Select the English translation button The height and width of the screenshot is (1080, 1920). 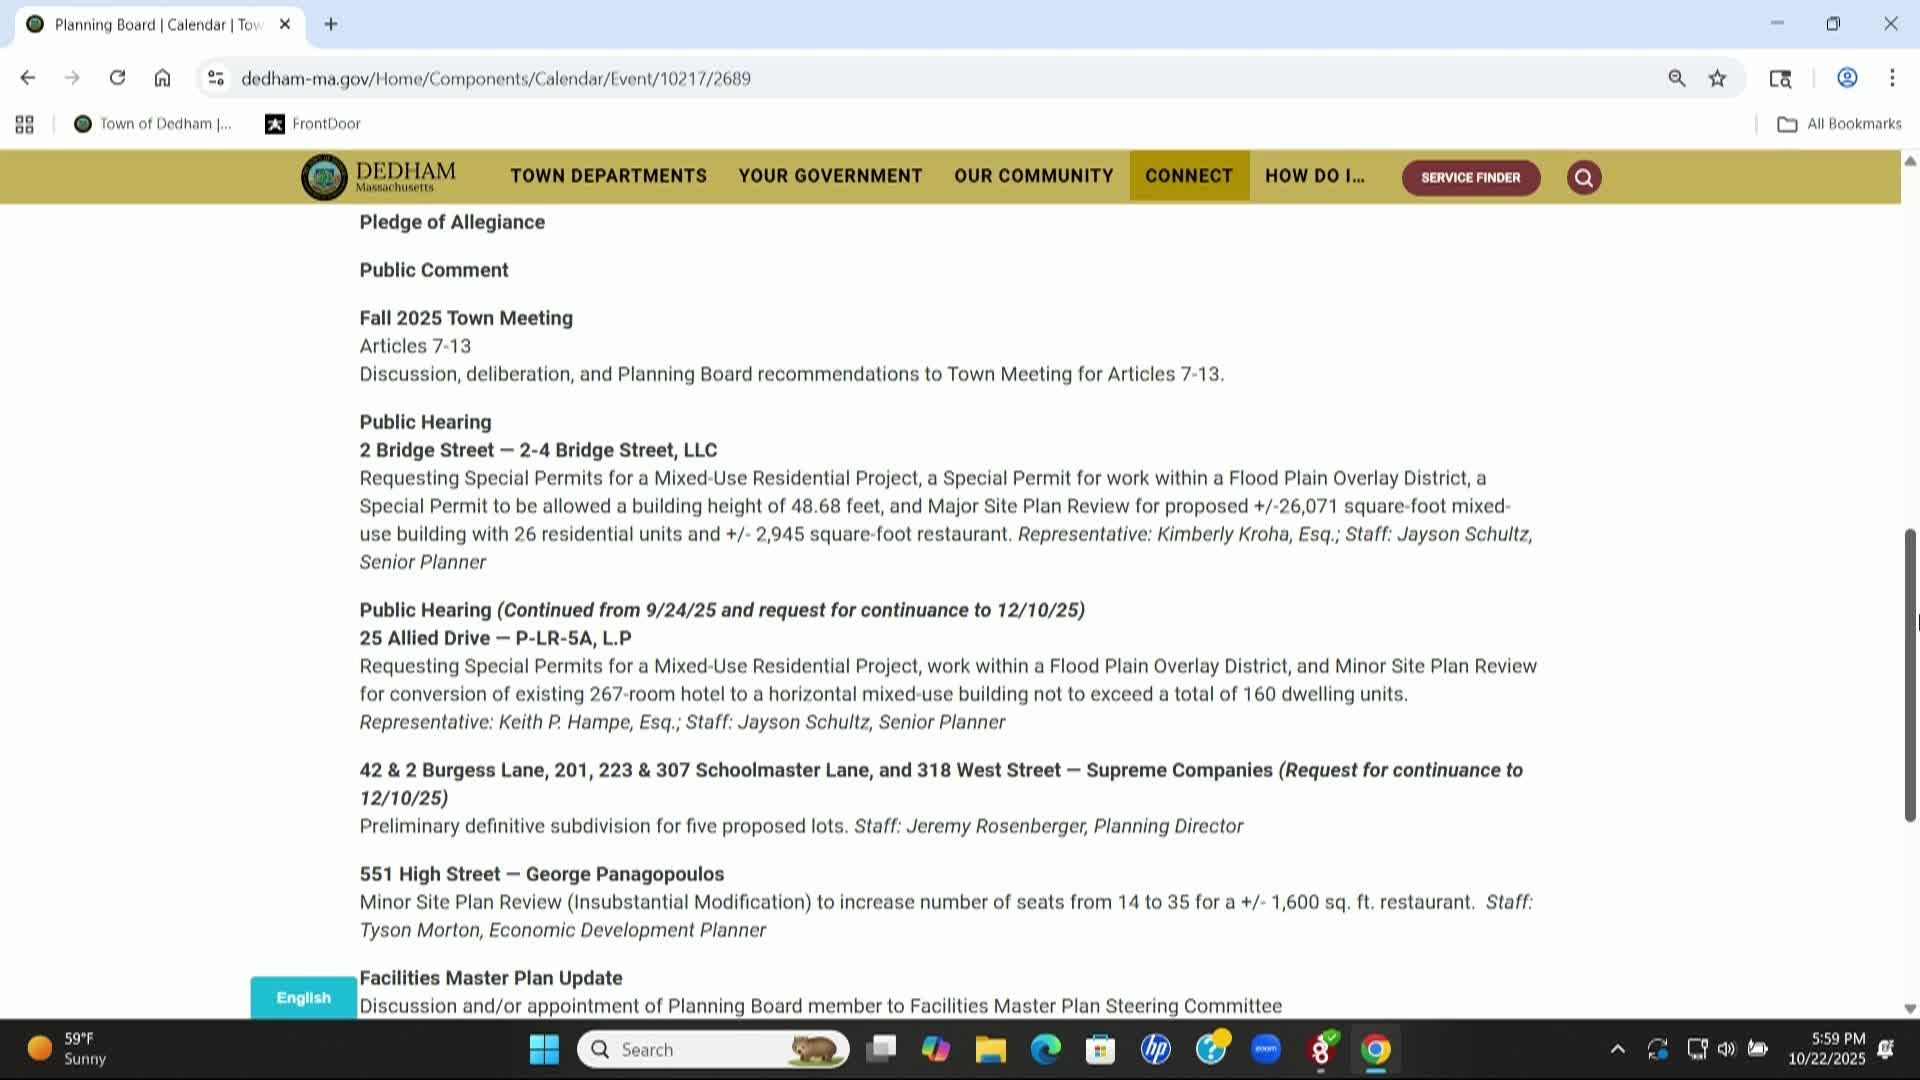pyautogui.click(x=302, y=997)
